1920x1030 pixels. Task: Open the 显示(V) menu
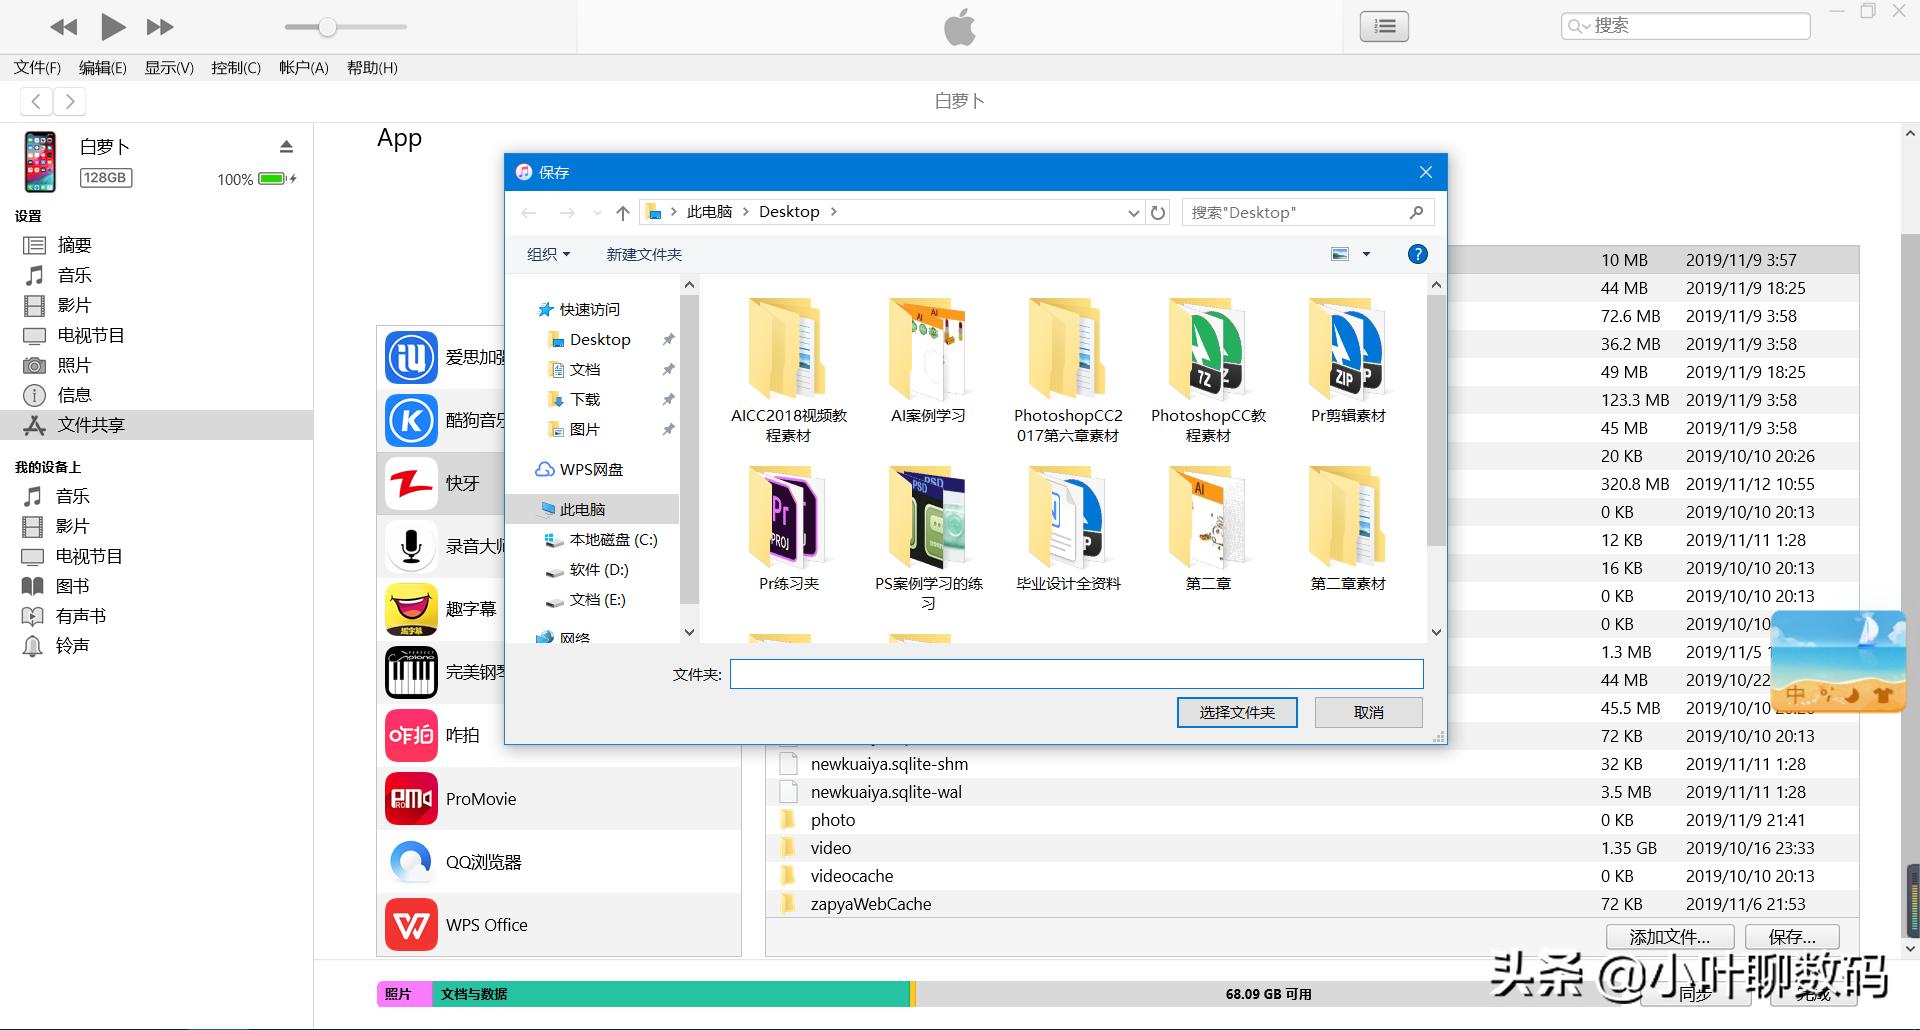click(169, 68)
